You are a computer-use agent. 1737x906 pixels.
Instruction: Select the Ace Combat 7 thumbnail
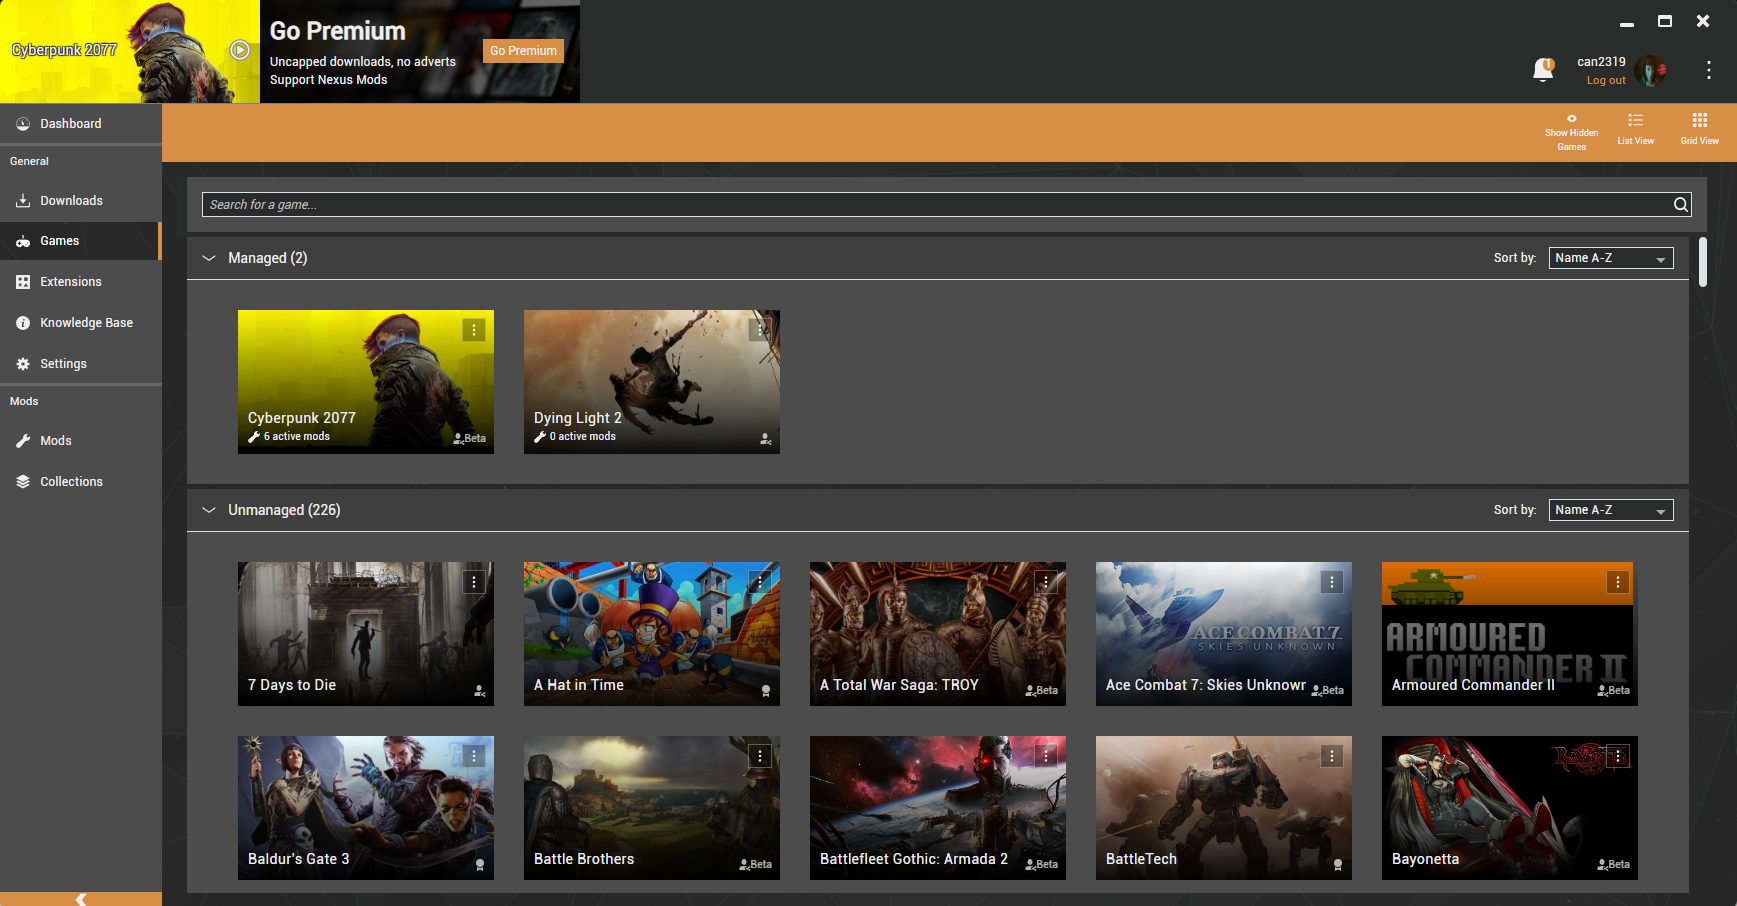tap(1224, 634)
